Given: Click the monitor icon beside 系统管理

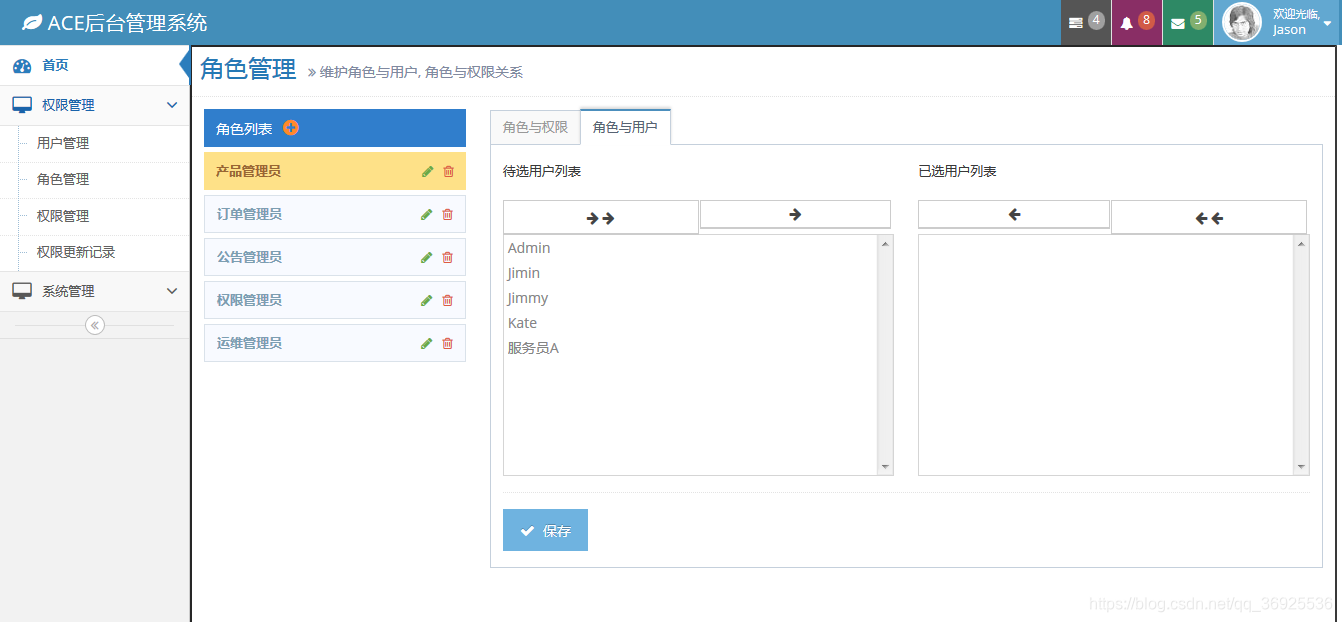Looking at the screenshot, I should click(x=22, y=291).
